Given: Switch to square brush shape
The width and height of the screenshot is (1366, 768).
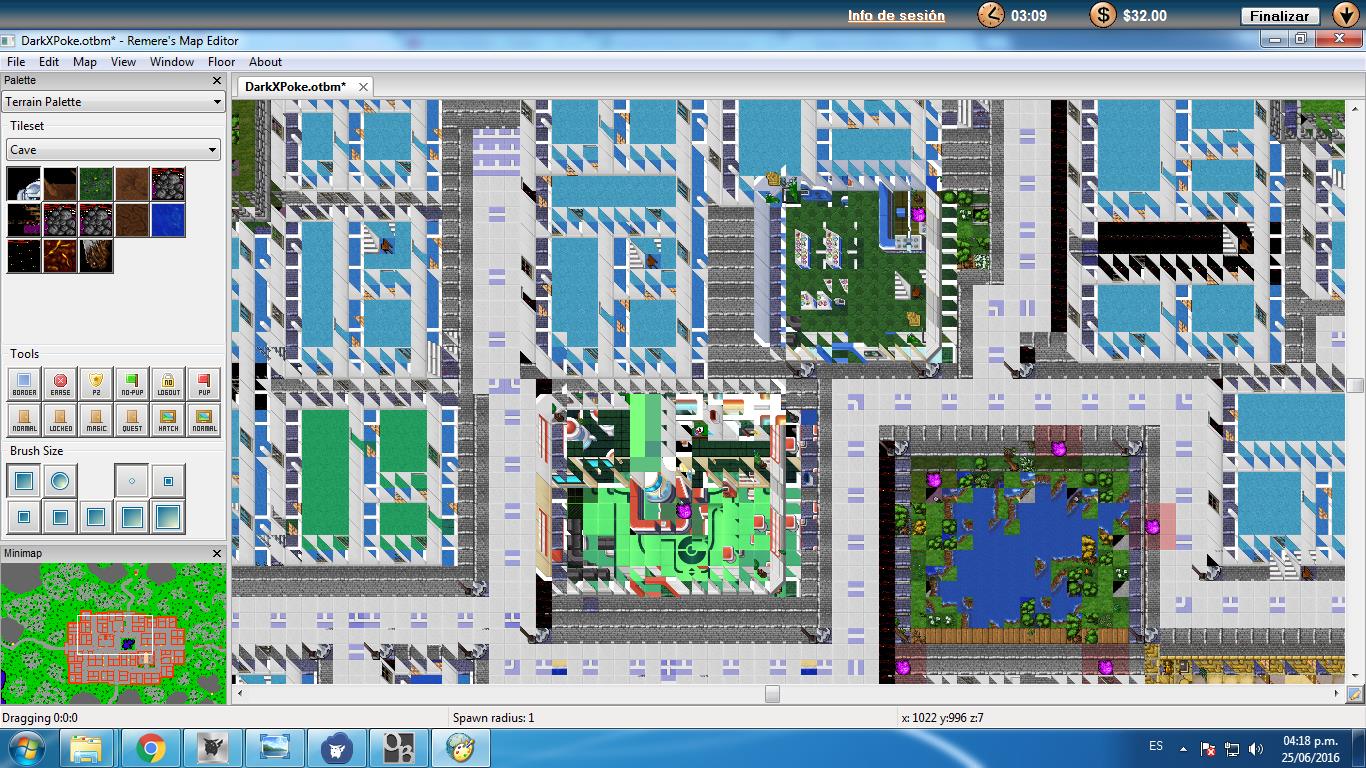Looking at the screenshot, I should pyautogui.click(x=24, y=482).
